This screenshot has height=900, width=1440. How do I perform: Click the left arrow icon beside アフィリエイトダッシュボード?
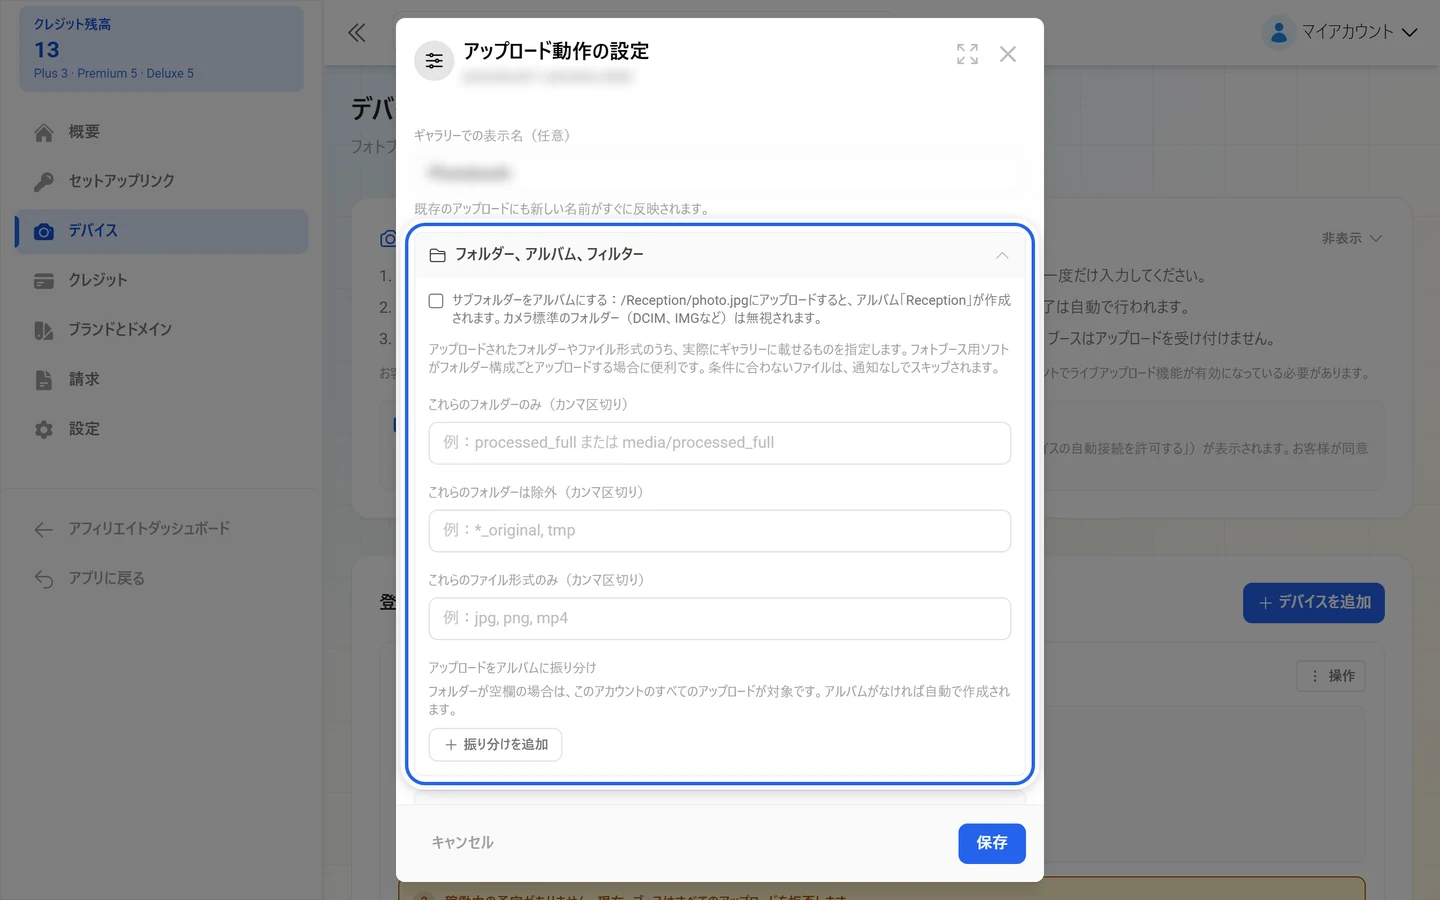44,529
